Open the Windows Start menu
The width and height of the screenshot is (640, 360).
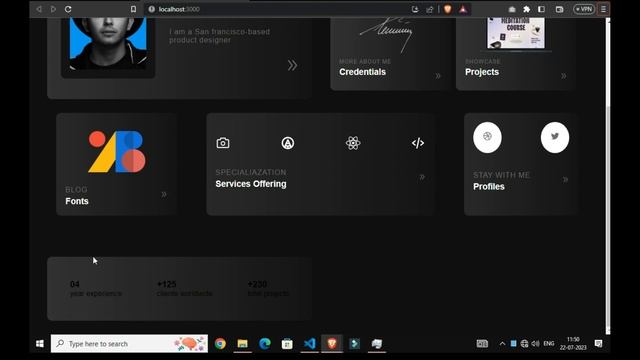[x=40, y=344]
